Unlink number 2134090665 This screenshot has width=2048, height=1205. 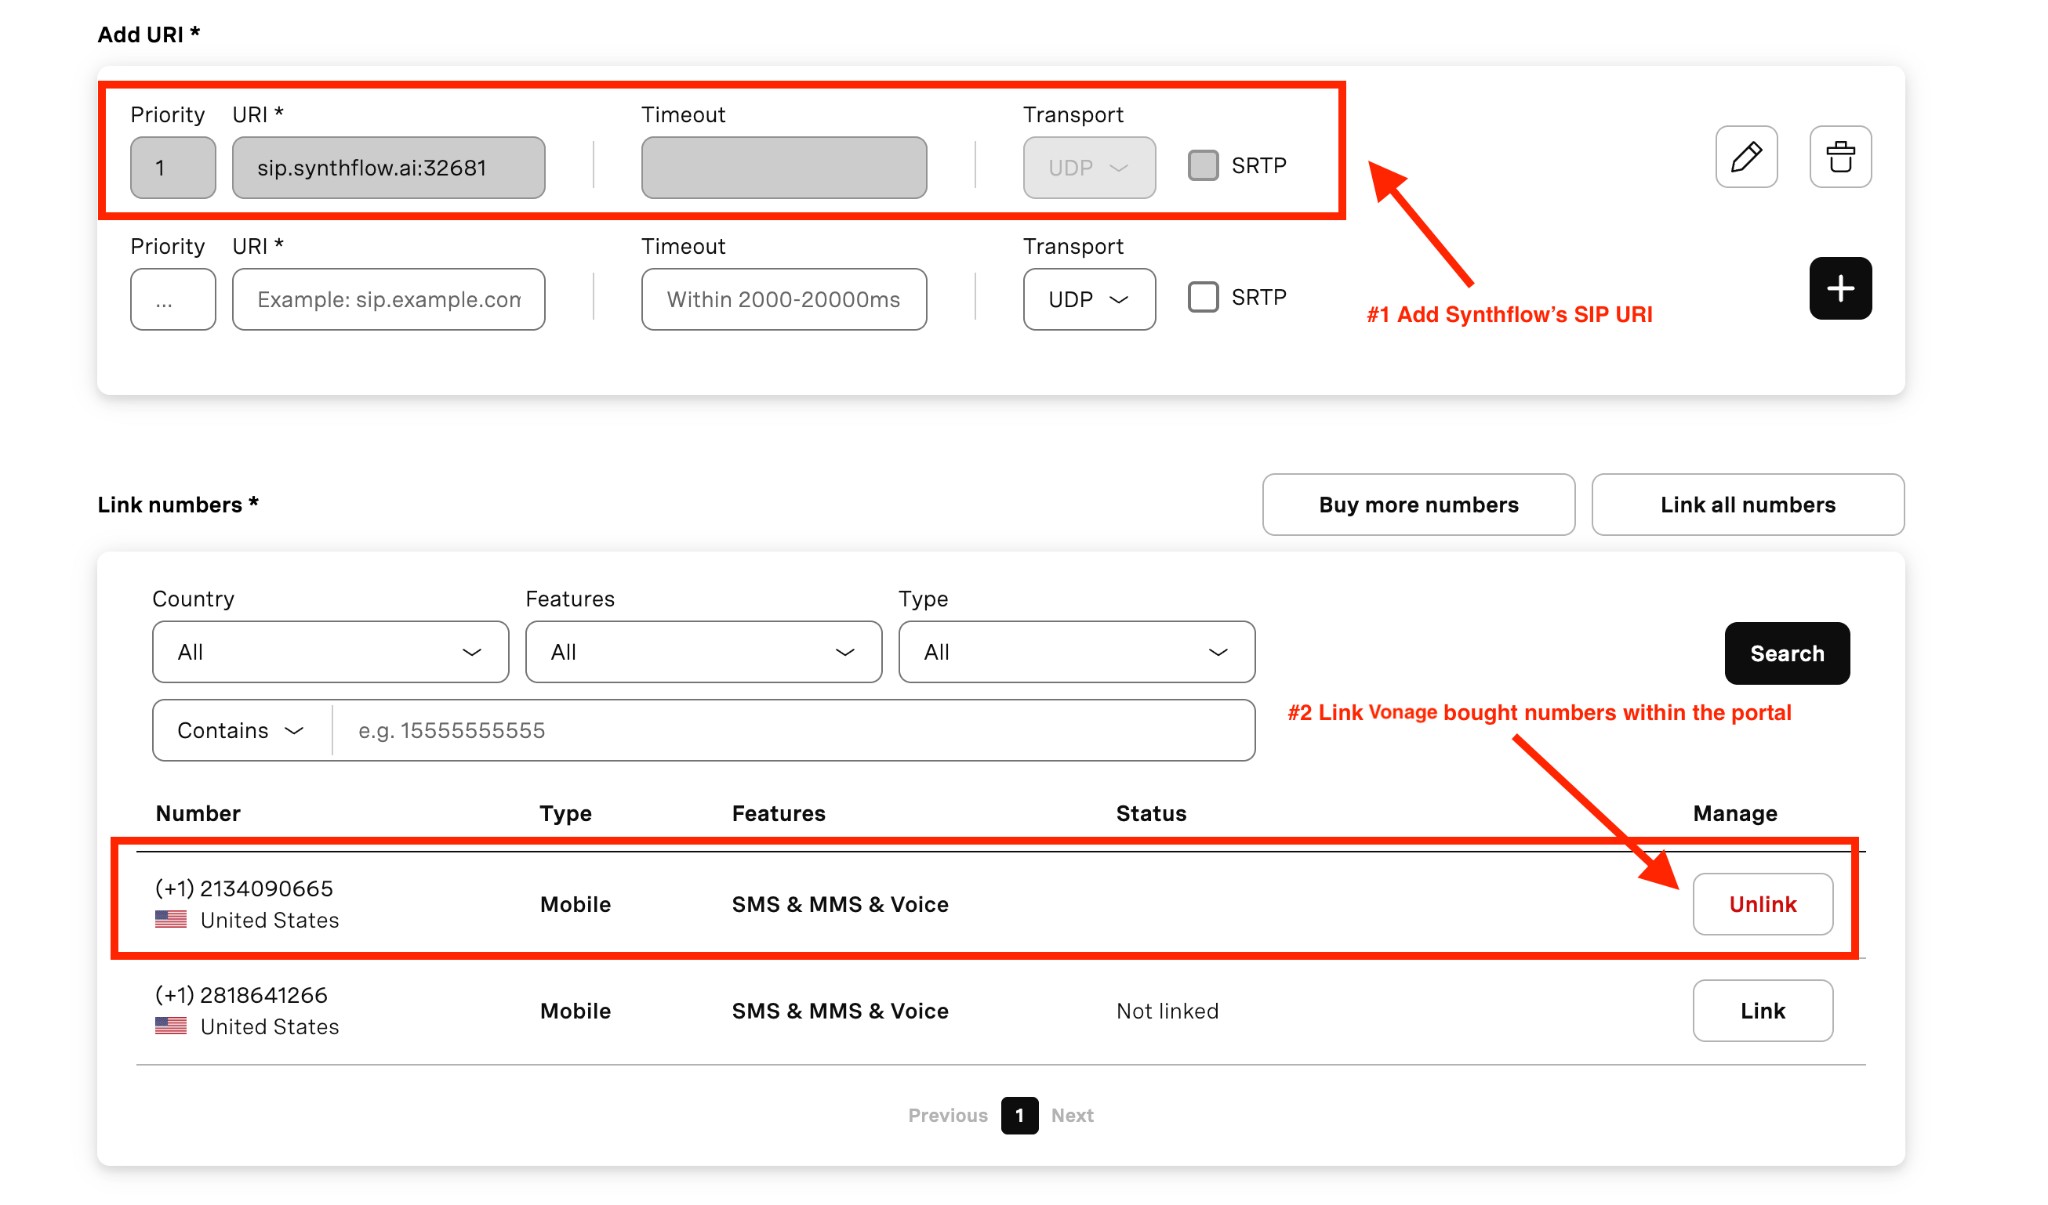(x=1762, y=904)
